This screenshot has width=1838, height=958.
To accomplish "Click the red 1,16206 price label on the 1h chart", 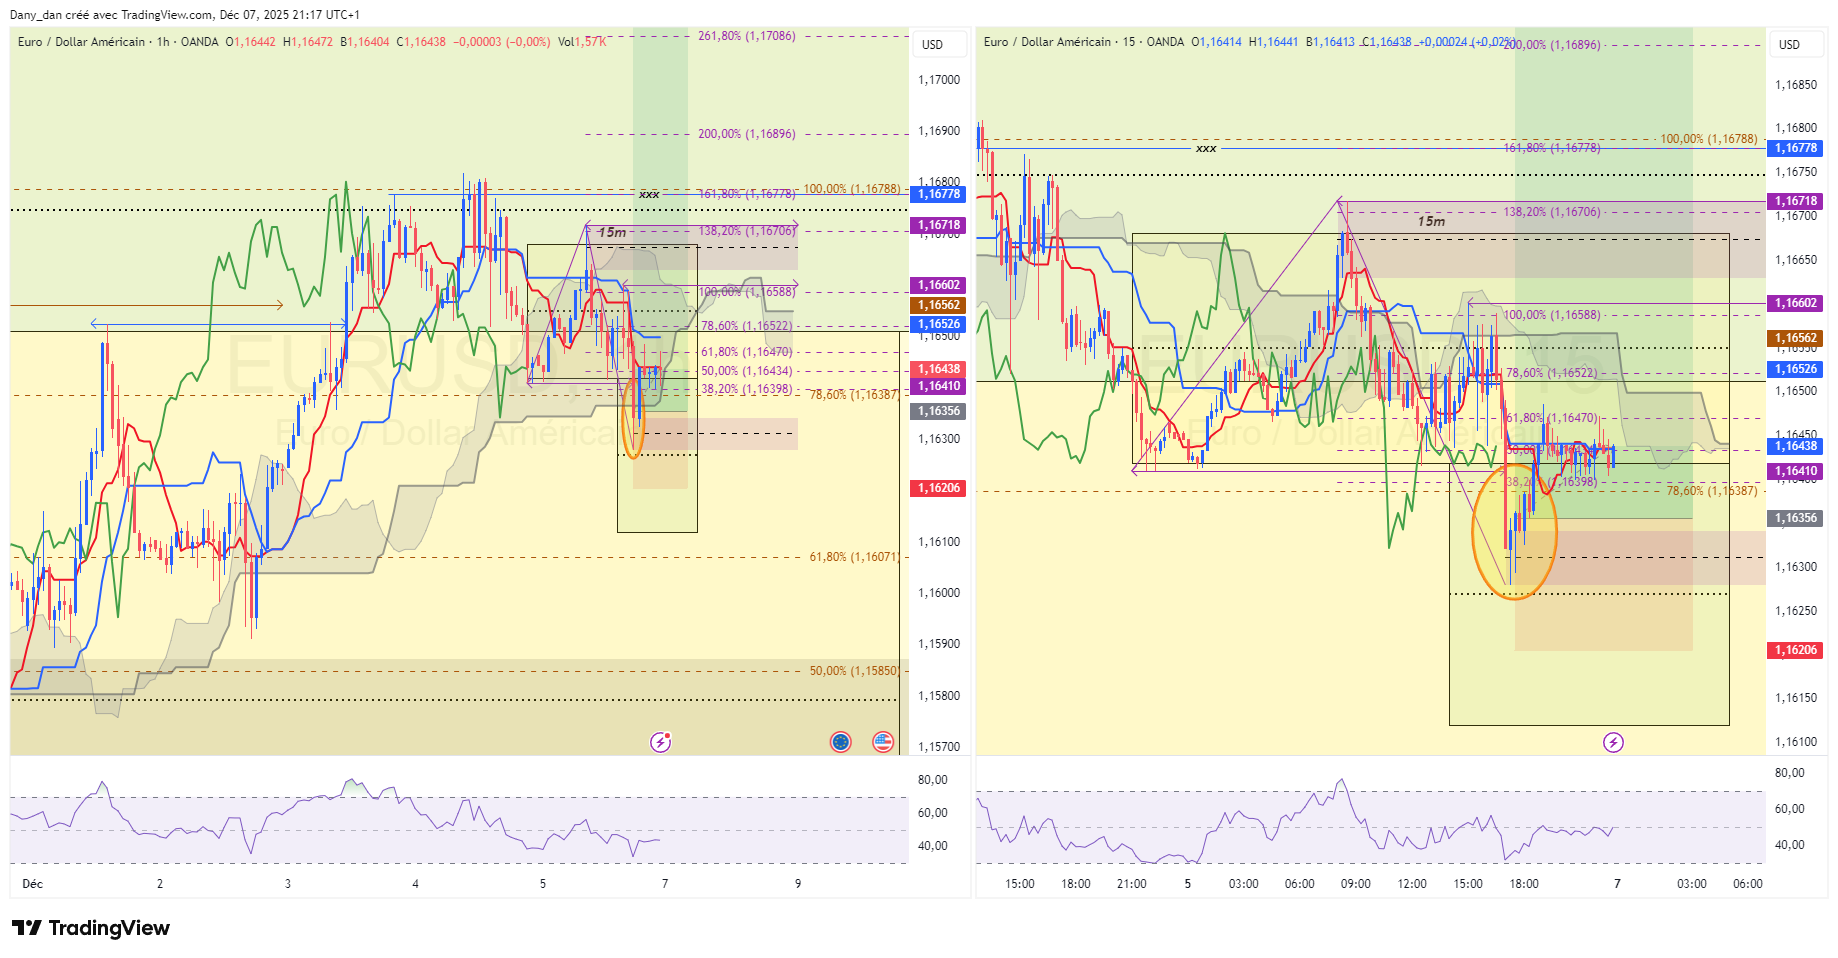I will pyautogui.click(x=939, y=488).
